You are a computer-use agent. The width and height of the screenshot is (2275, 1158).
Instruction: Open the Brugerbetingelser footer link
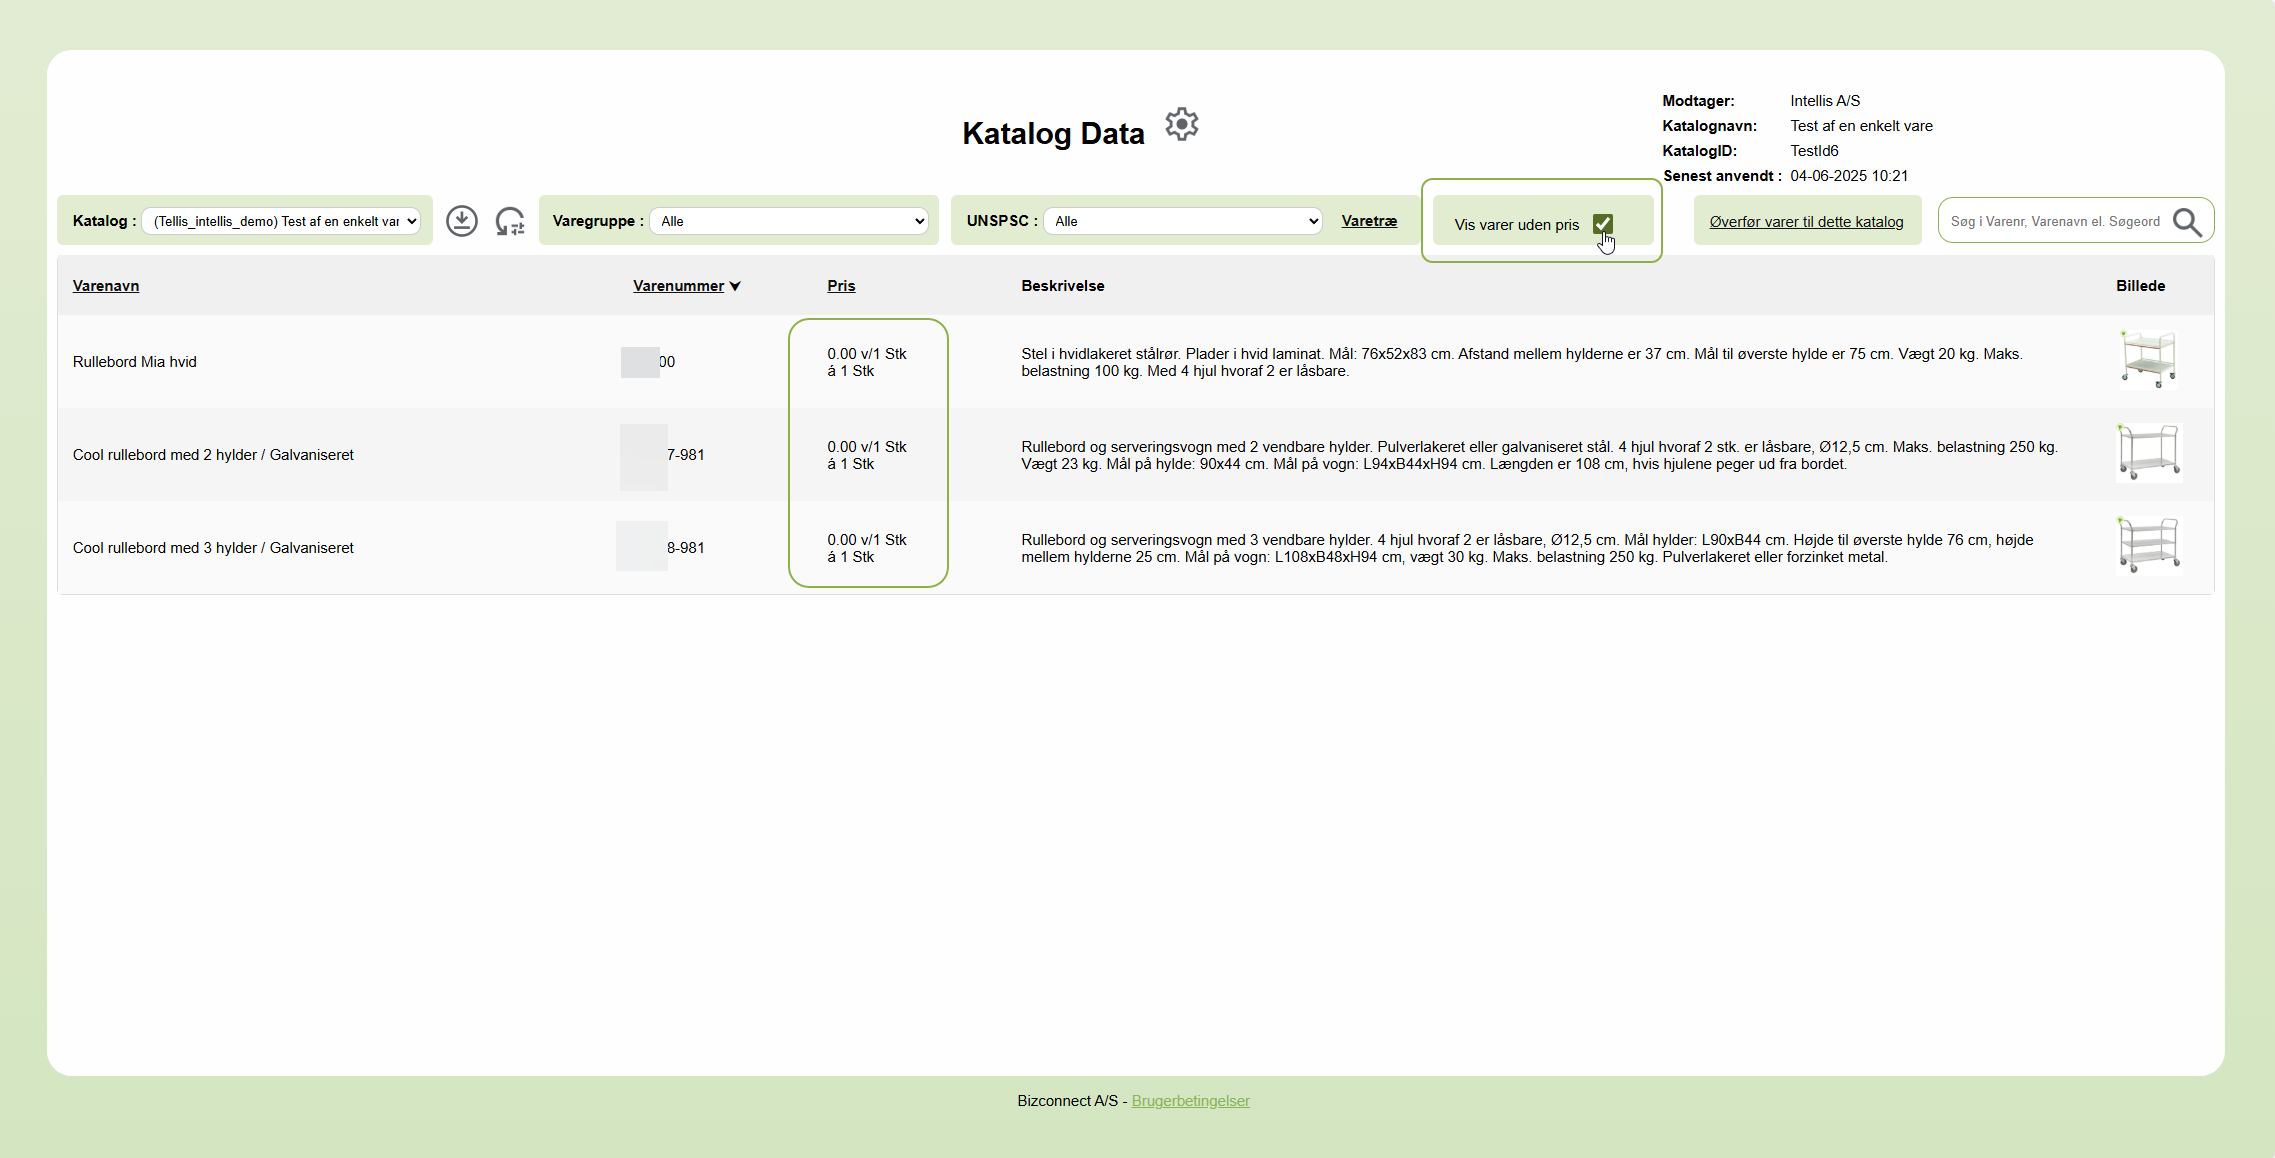pos(1190,1101)
